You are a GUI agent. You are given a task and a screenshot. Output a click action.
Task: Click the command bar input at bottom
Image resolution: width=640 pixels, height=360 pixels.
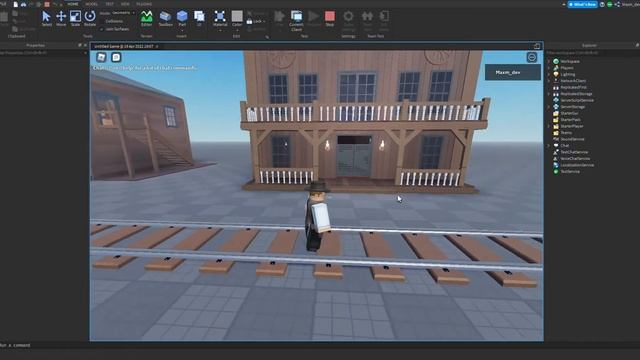(320, 345)
